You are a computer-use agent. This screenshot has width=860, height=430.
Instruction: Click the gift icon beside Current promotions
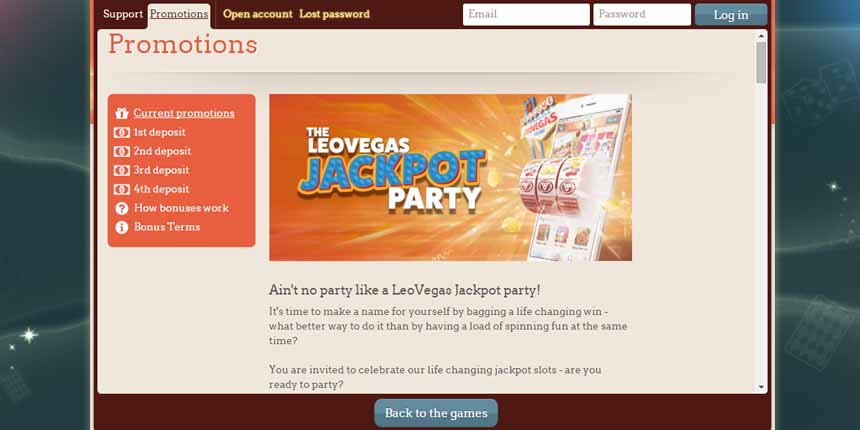click(122, 114)
